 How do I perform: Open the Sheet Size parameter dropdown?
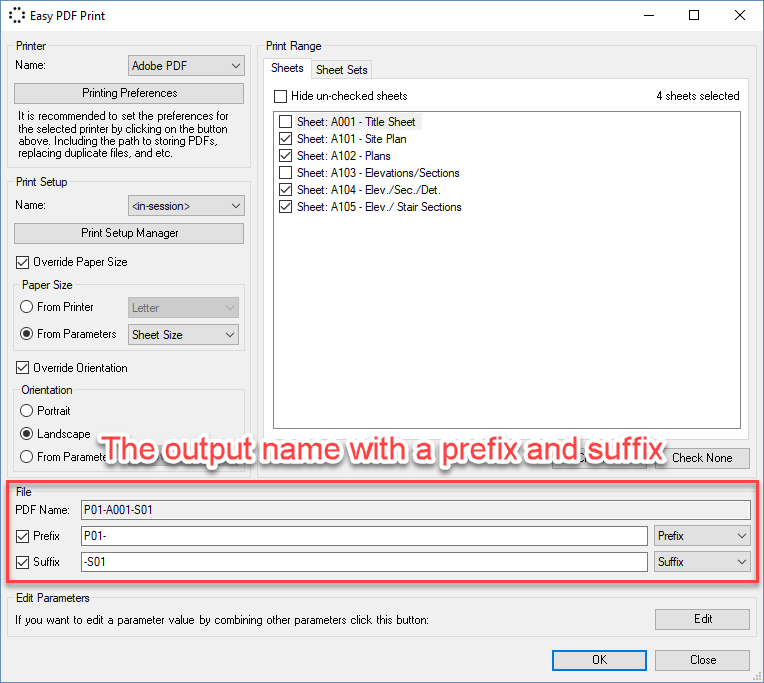click(x=183, y=335)
